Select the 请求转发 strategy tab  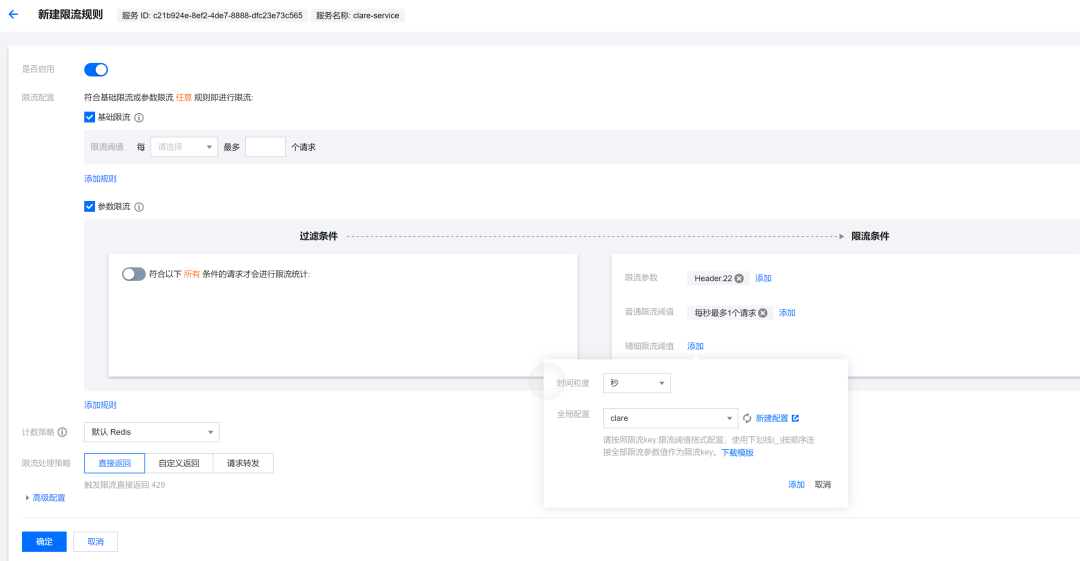pos(243,463)
